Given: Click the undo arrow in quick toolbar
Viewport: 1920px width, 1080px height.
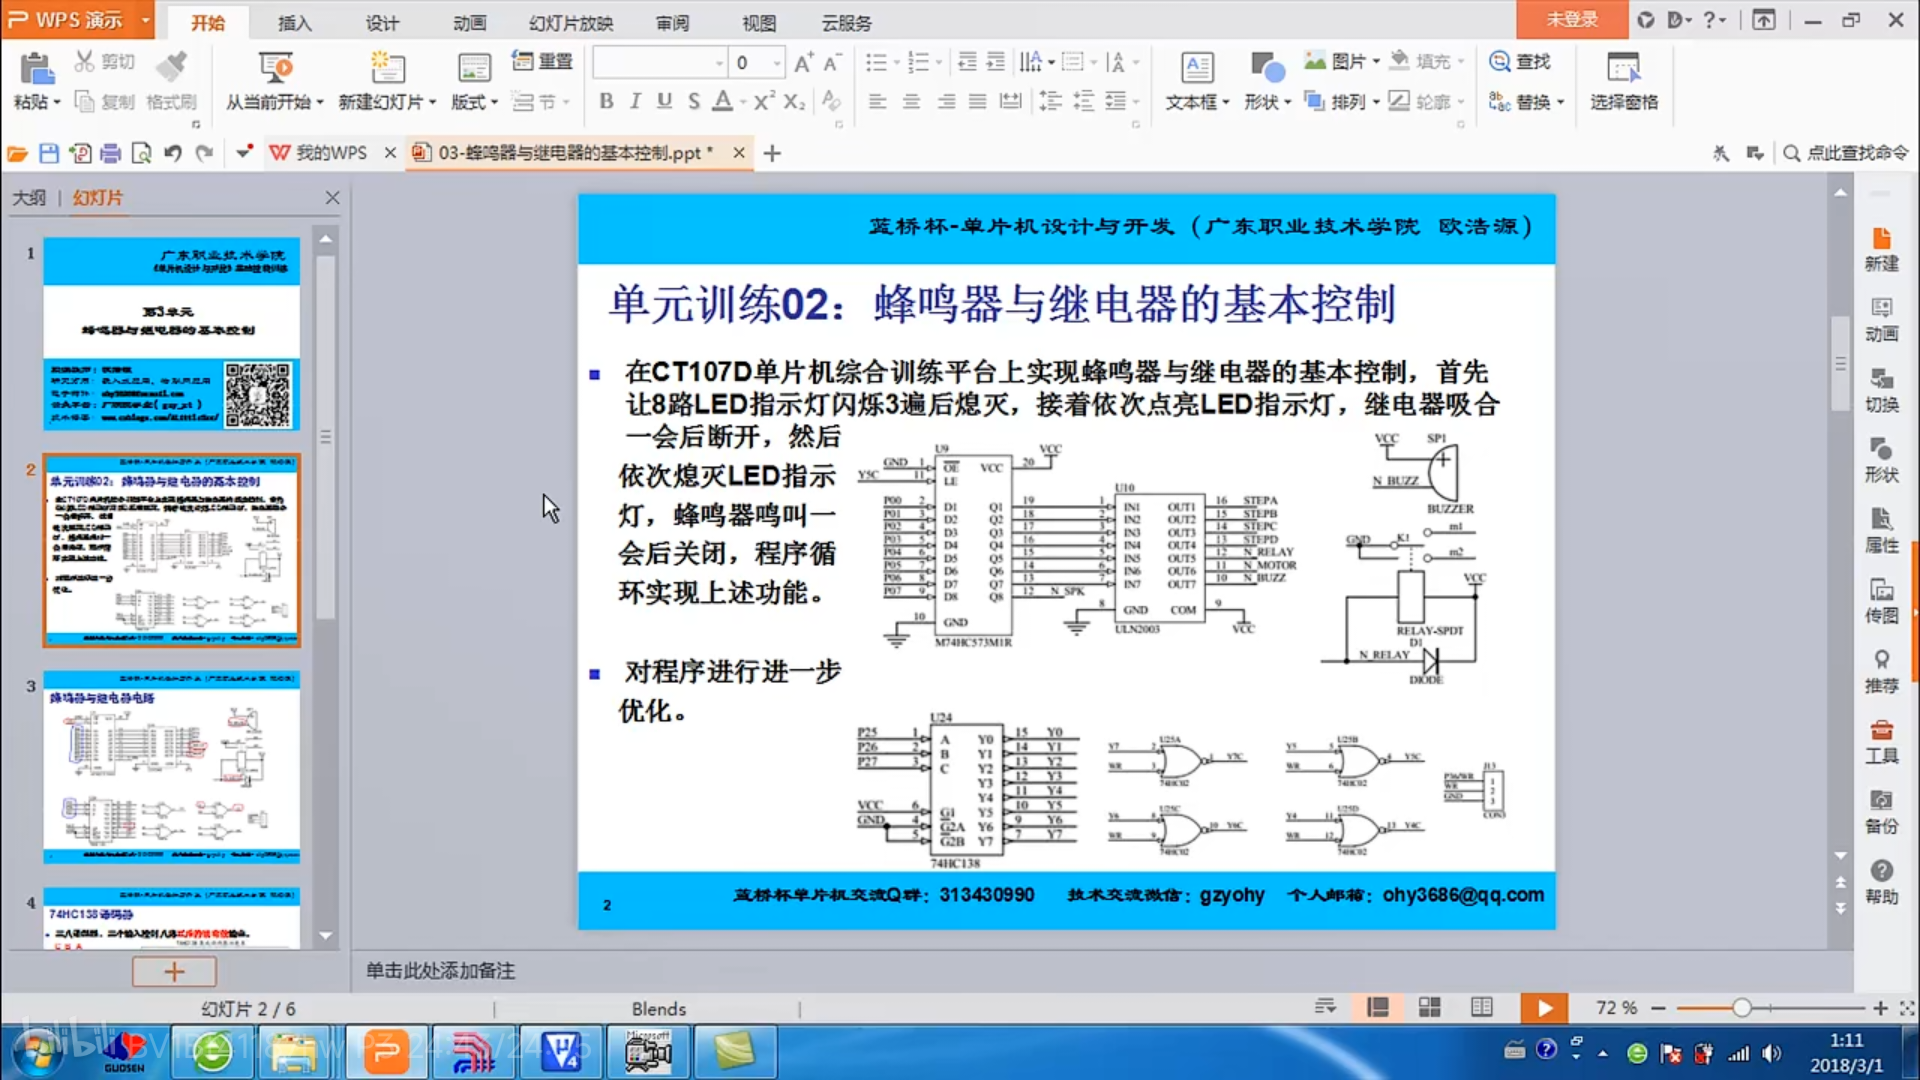Looking at the screenshot, I should click(x=172, y=153).
